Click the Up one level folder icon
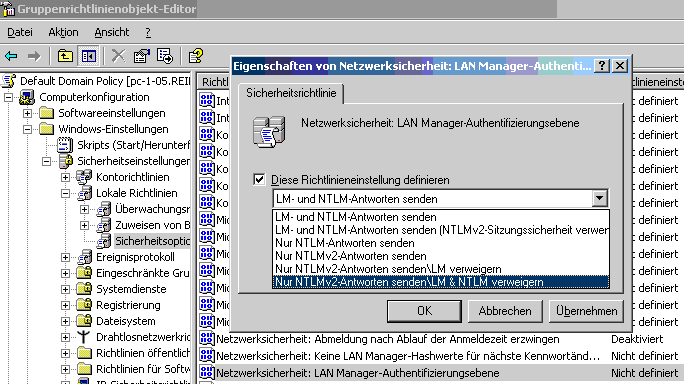Screen dimensions: 684x384 [x=65, y=56]
